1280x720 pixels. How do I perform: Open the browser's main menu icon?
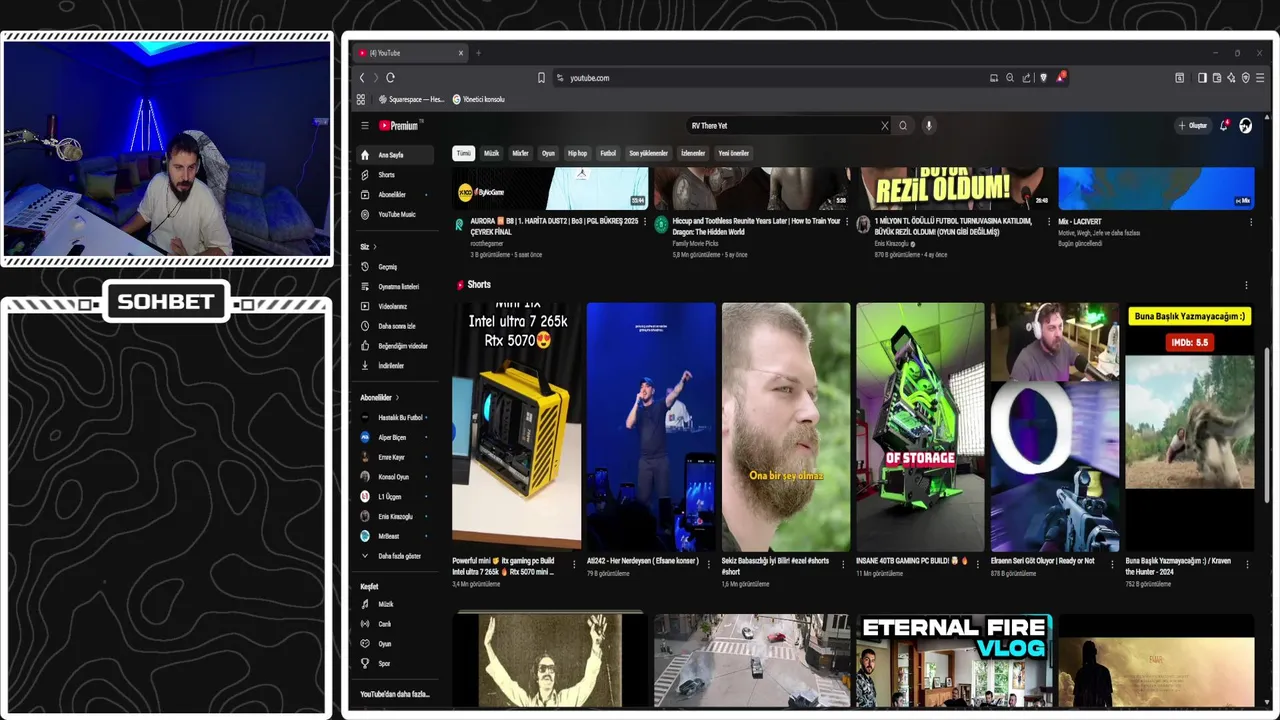(x=1260, y=78)
